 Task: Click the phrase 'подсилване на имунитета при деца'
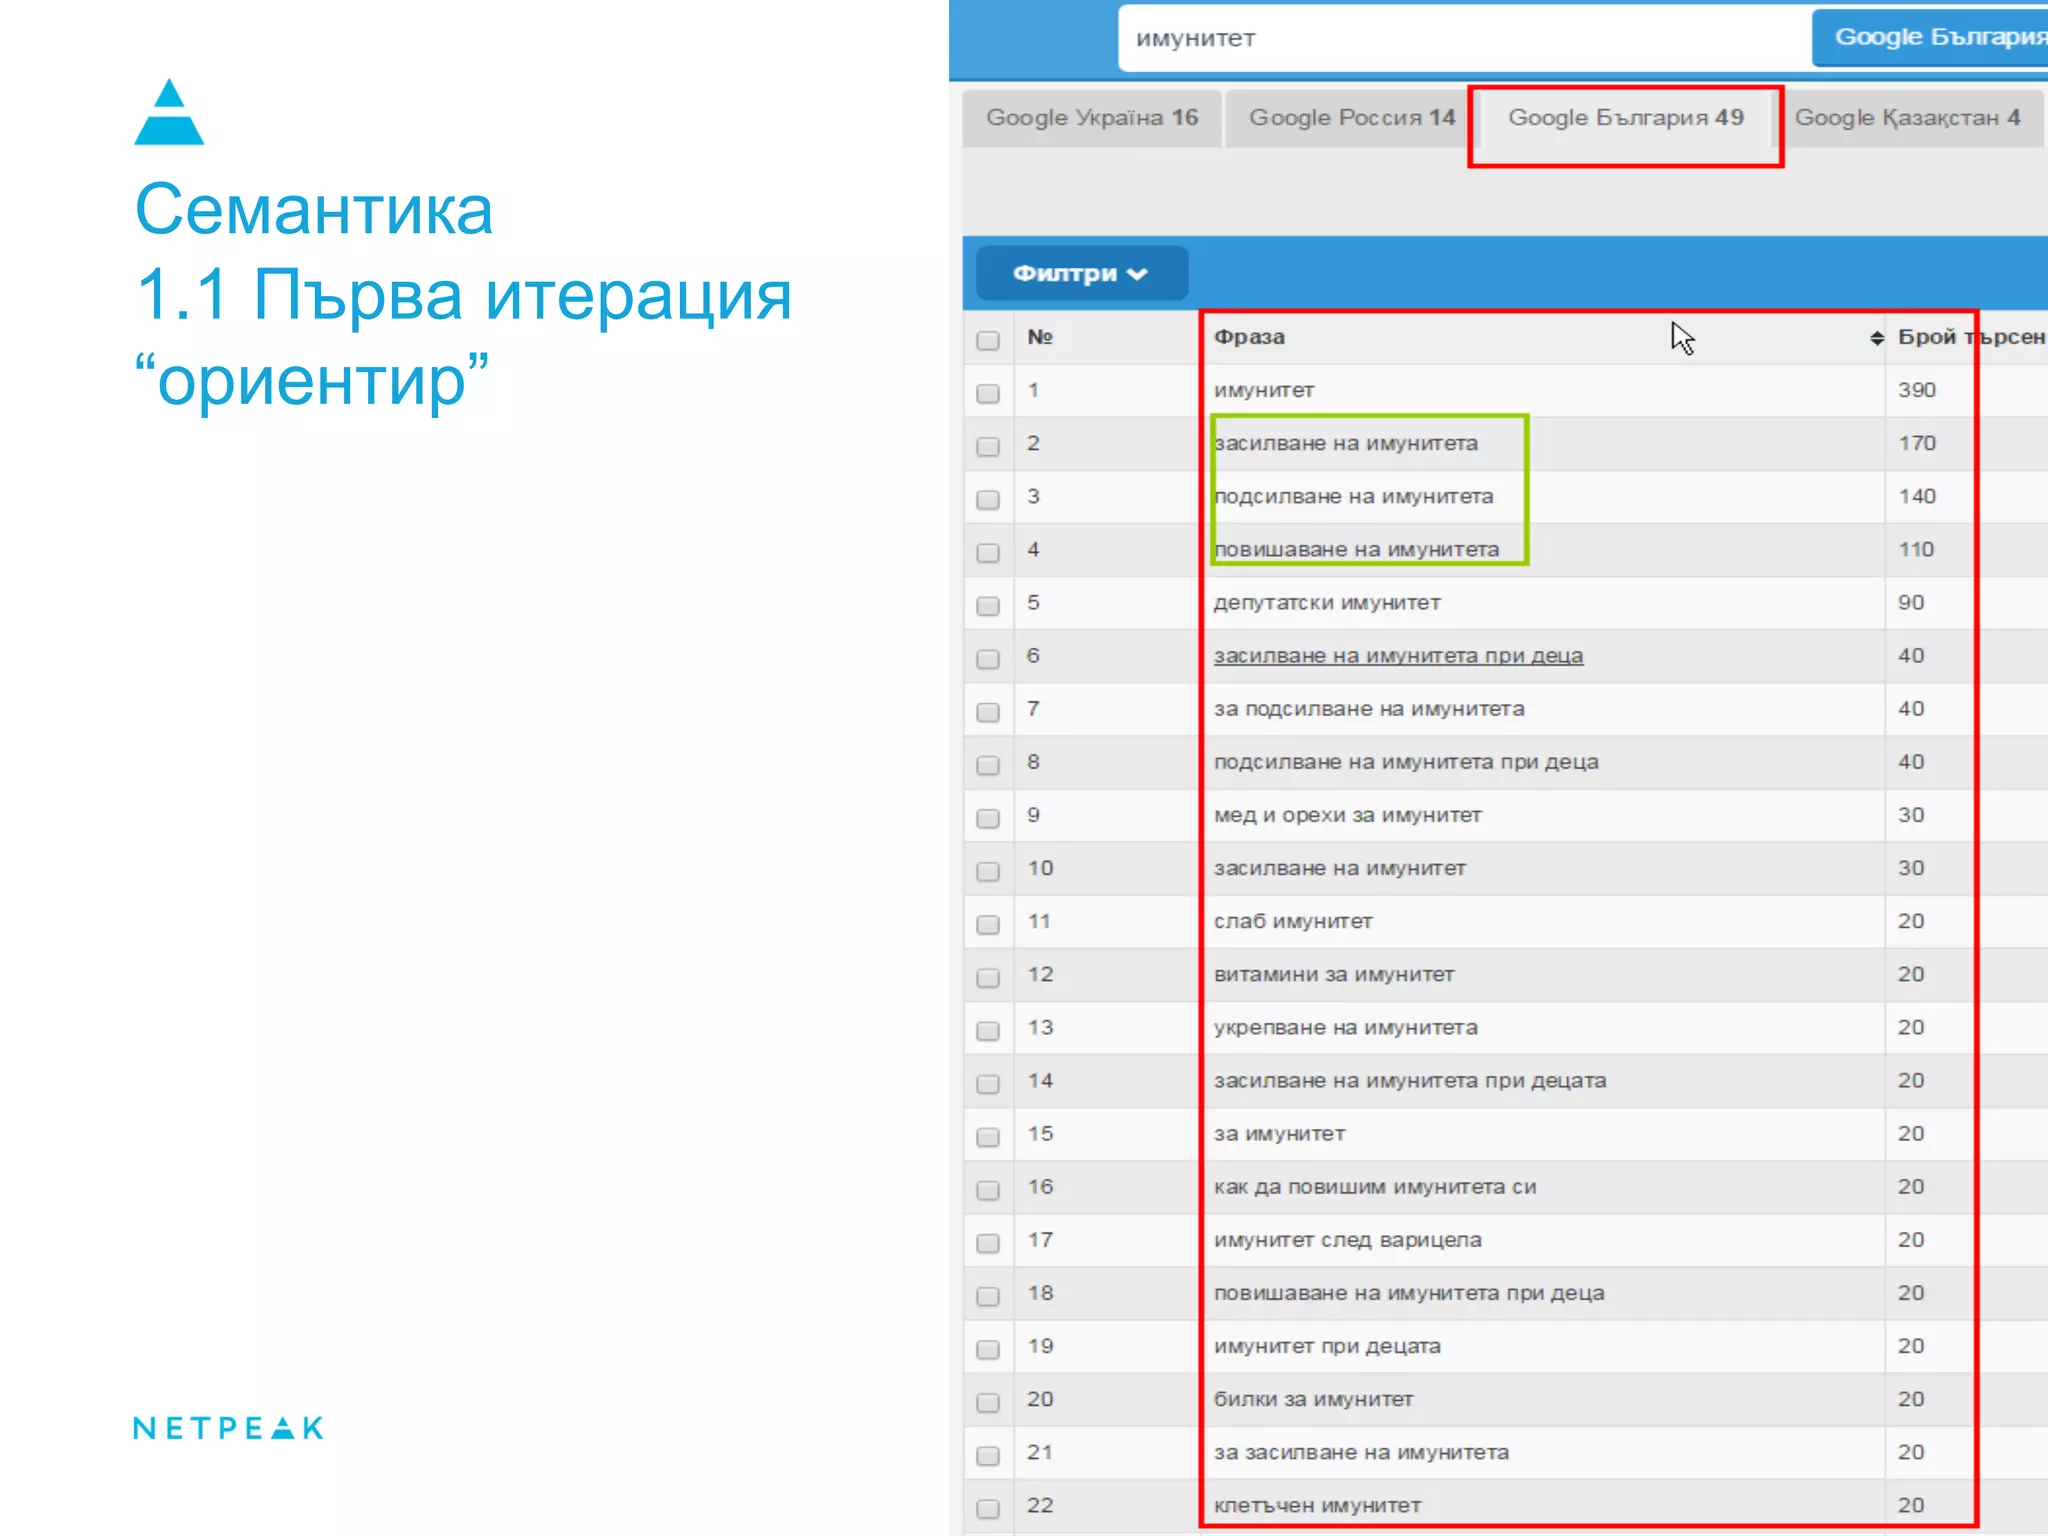1406,762
